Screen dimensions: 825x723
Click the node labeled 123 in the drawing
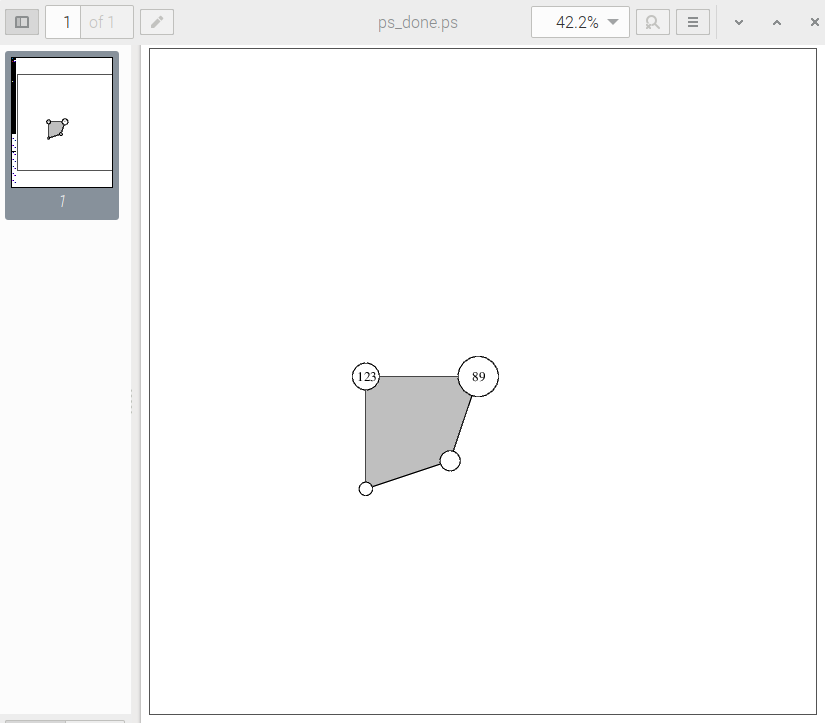tap(366, 376)
